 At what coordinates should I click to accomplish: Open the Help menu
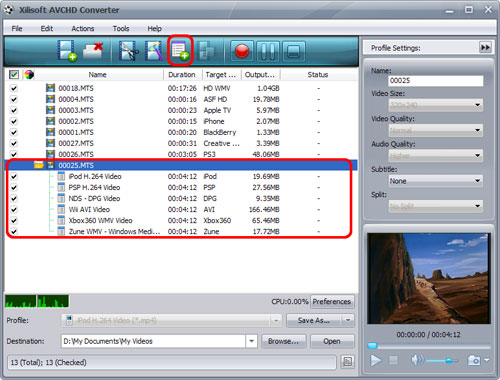click(x=154, y=28)
